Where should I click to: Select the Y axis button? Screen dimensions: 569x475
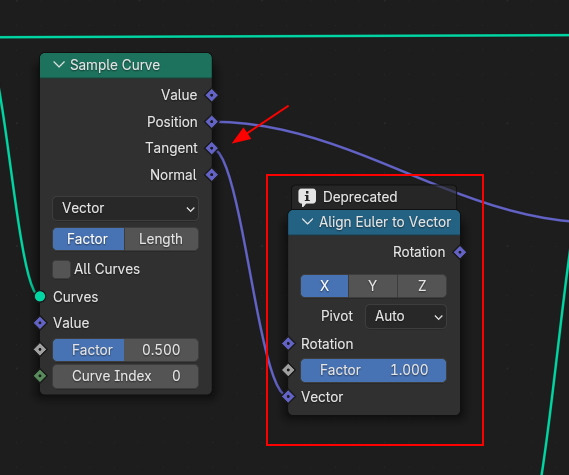[373, 286]
